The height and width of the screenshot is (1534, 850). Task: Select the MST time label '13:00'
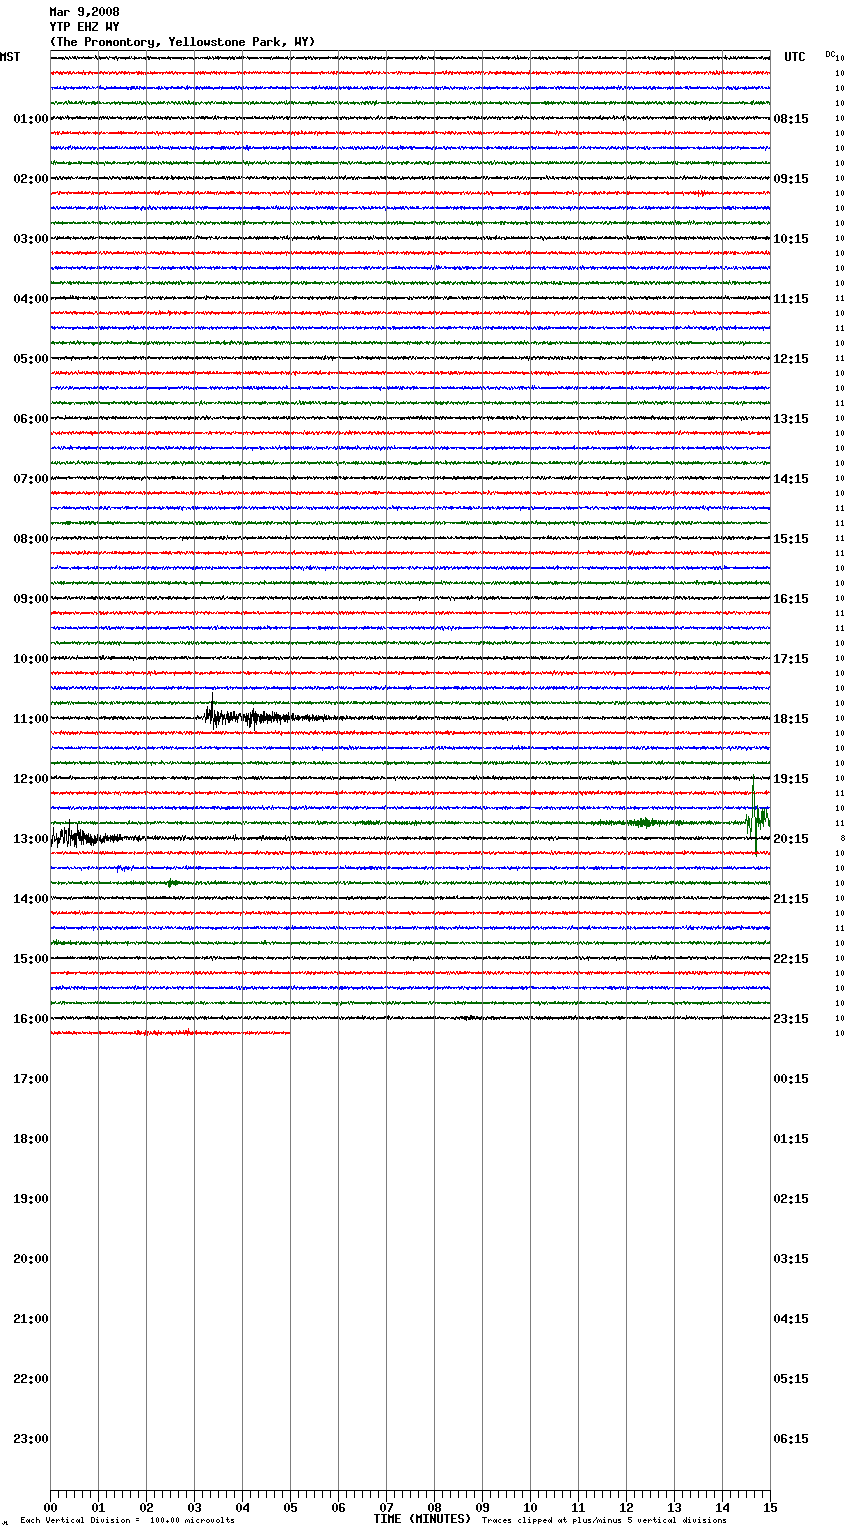click(30, 839)
